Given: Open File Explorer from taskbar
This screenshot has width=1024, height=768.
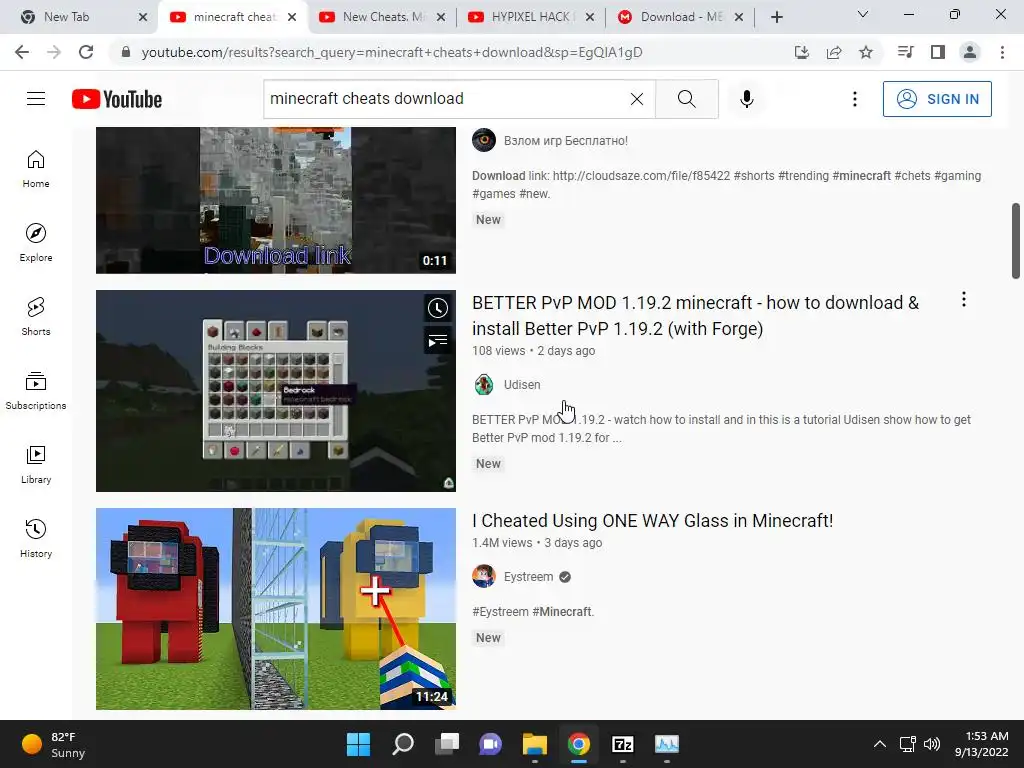Looking at the screenshot, I should tap(534, 744).
